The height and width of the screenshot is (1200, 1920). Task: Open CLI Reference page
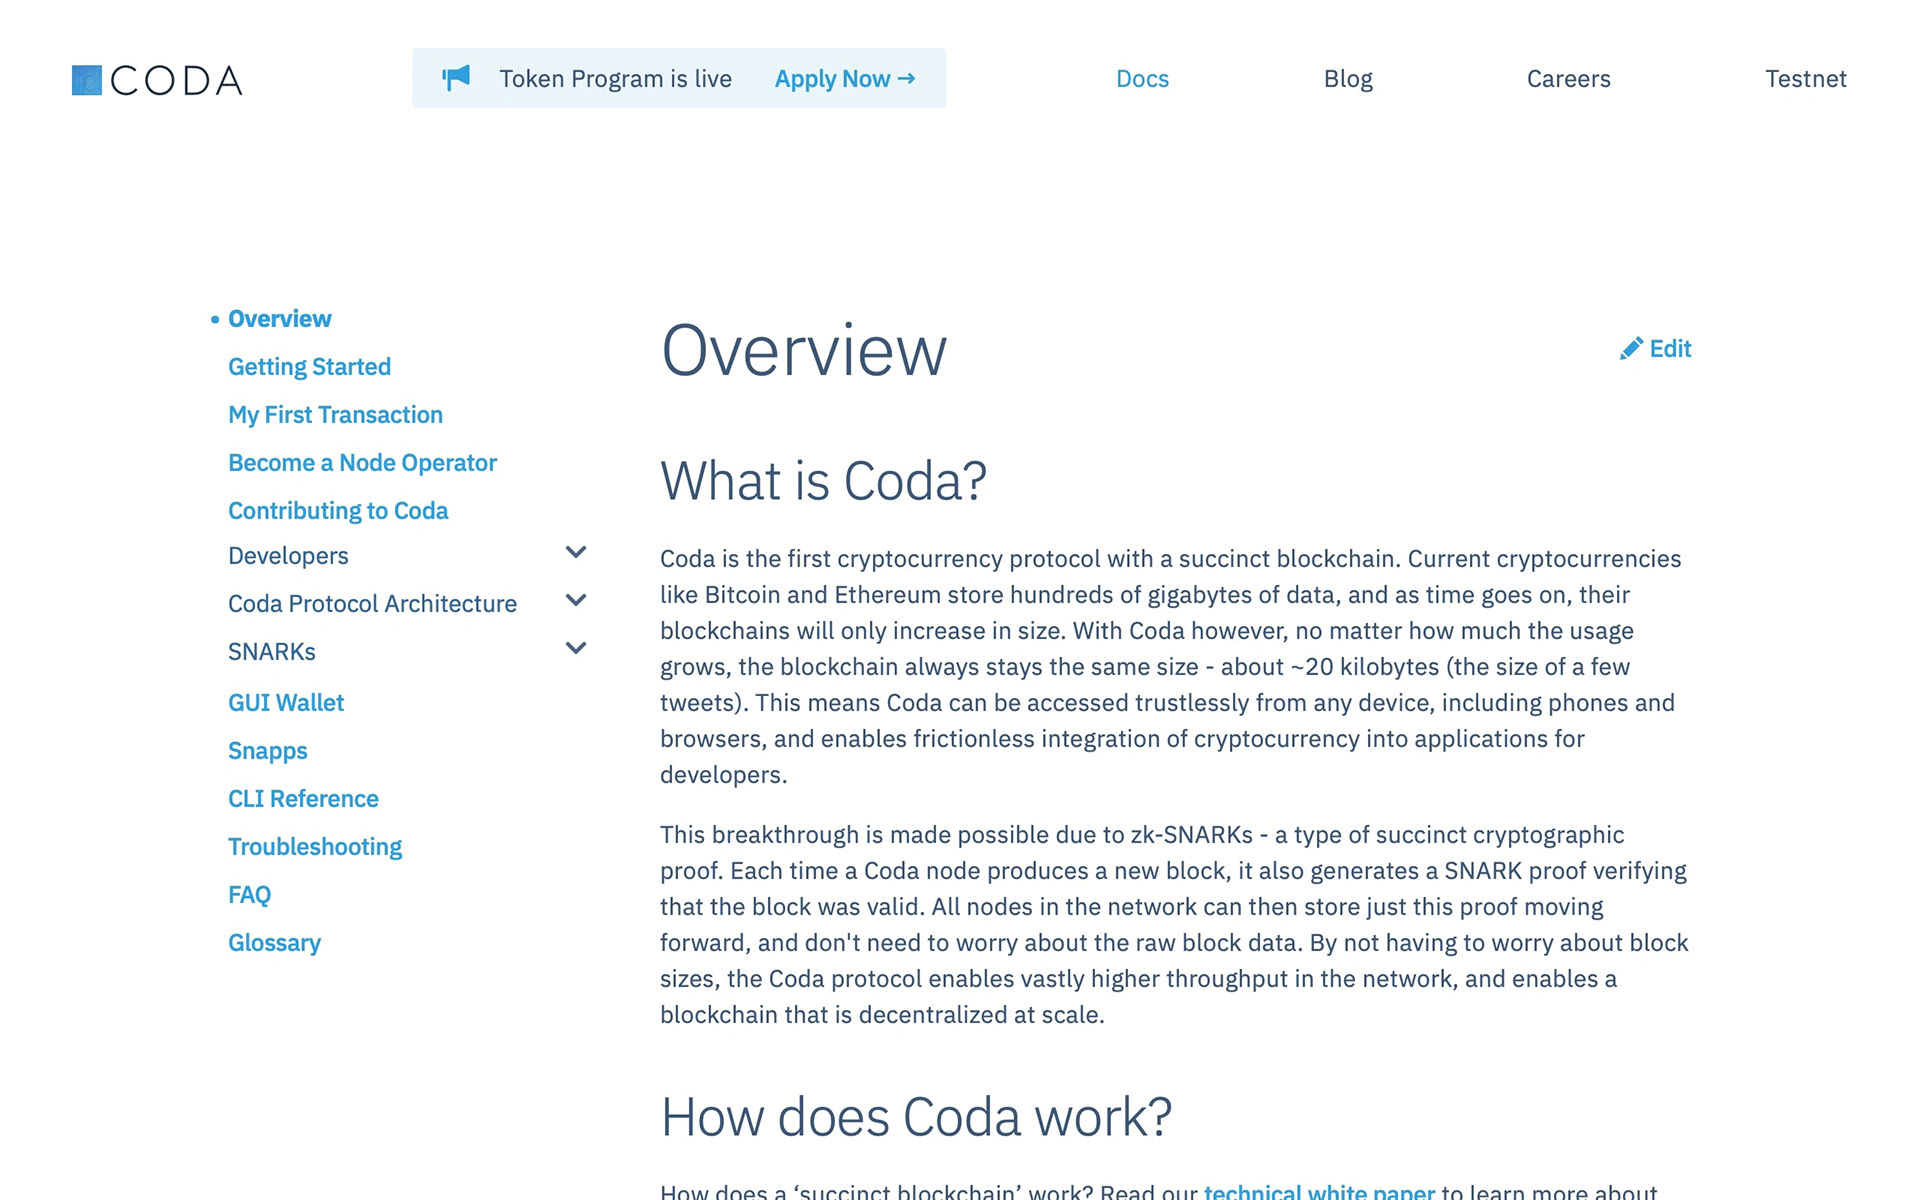pos(303,799)
